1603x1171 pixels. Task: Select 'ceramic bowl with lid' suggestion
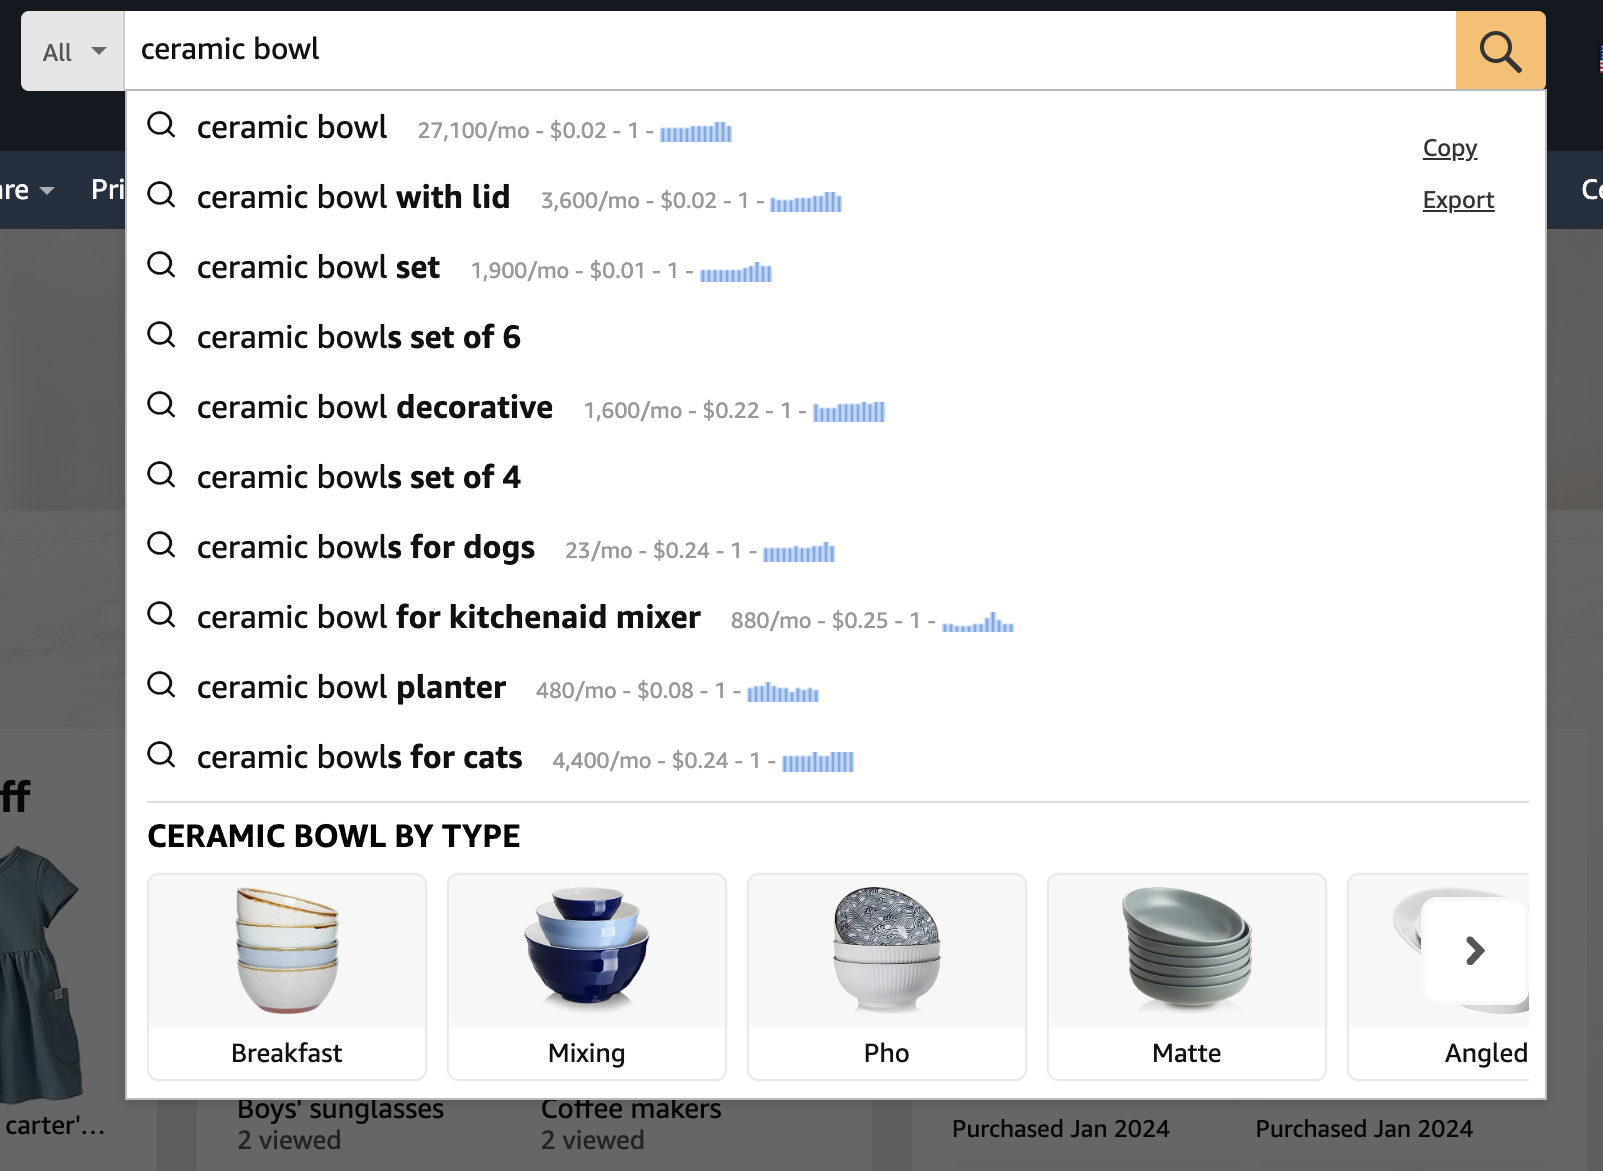[x=353, y=198]
